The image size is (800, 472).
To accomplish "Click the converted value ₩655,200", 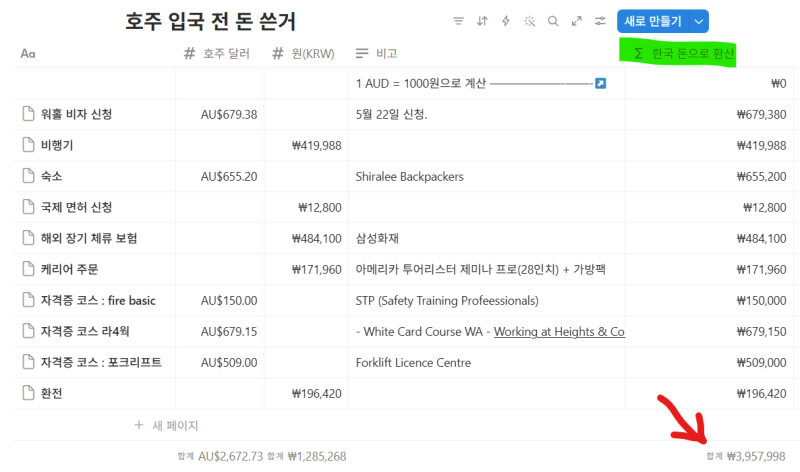I will [761, 177].
